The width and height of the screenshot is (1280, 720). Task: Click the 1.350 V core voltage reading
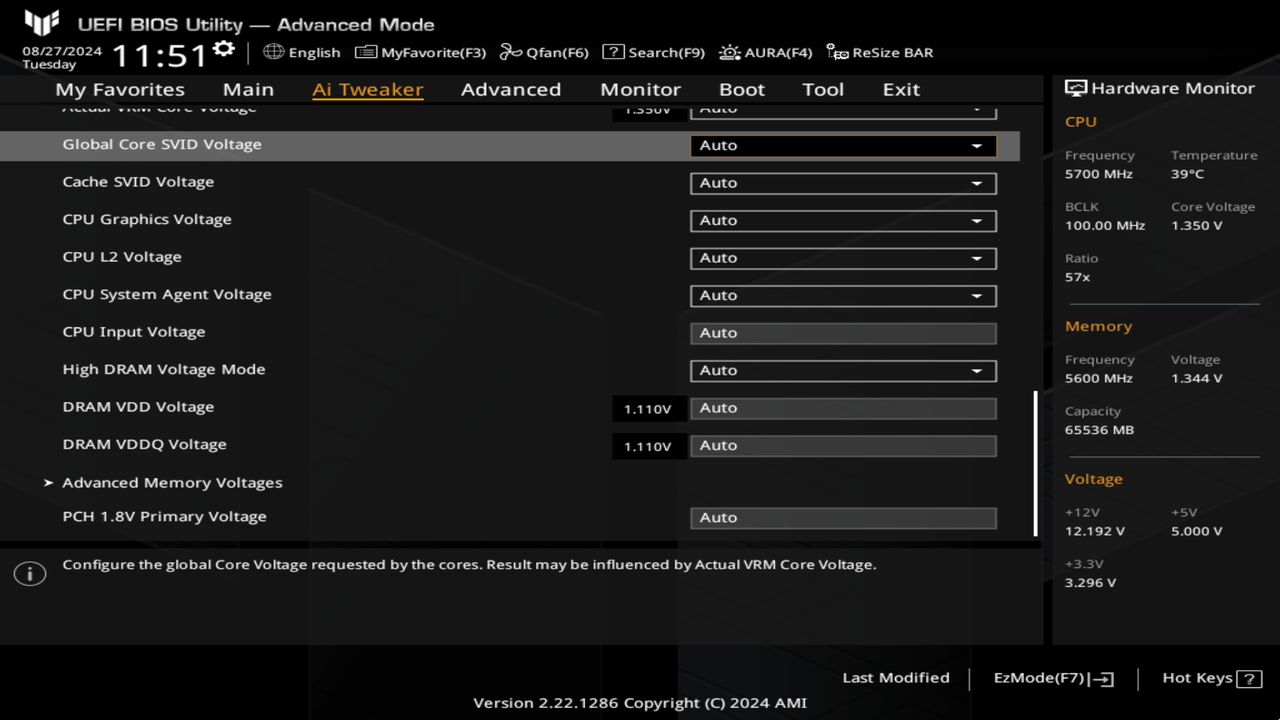coord(1197,226)
